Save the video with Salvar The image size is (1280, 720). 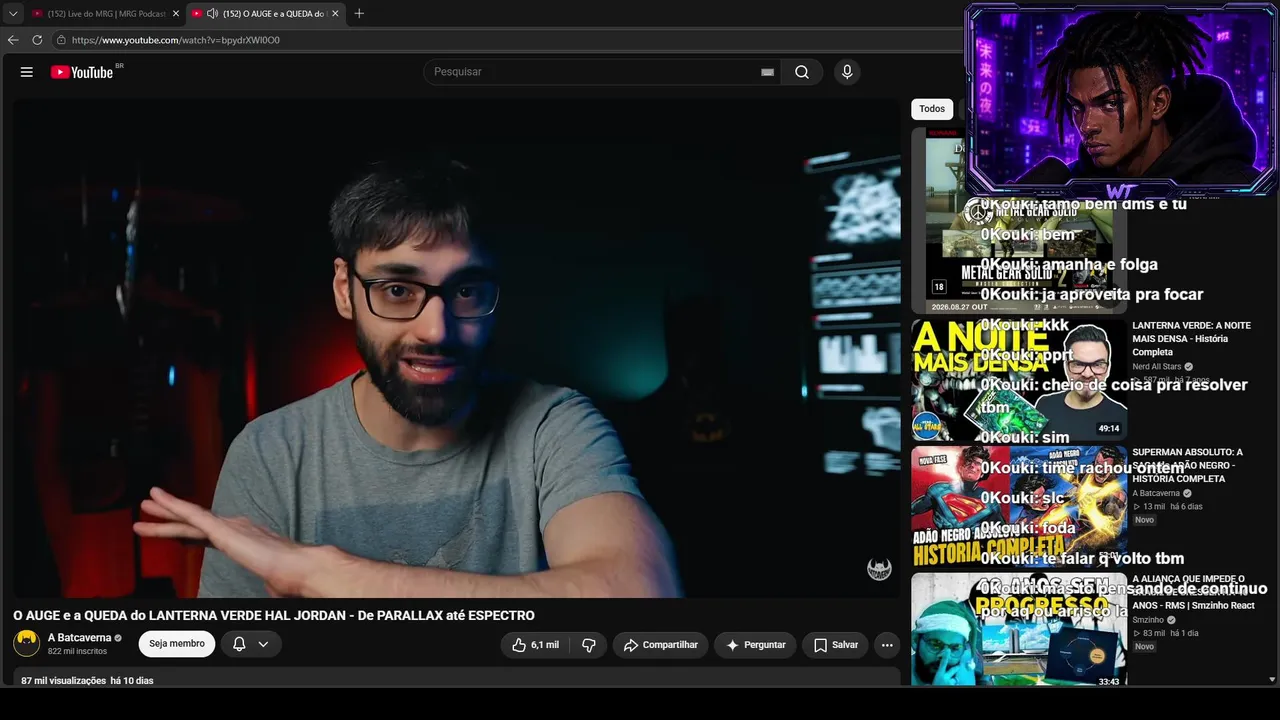tap(835, 645)
